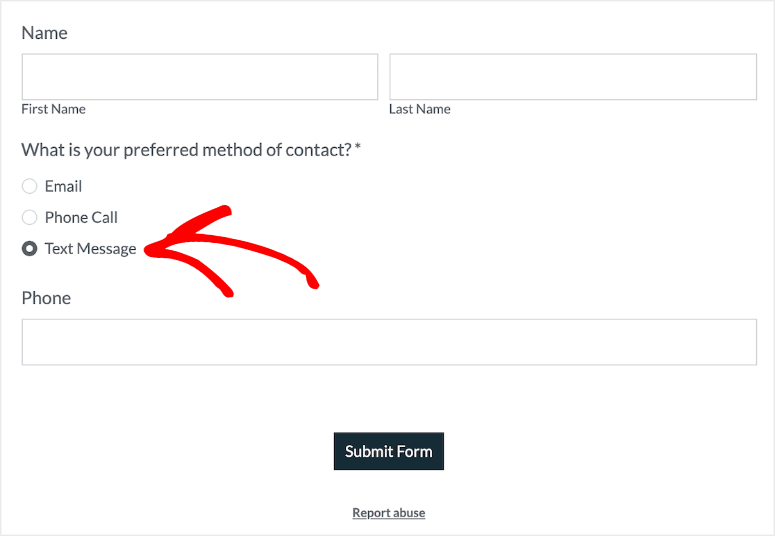Screen dimensions: 775x536
Task: Click the "Name" field heading
Action: [44, 33]
